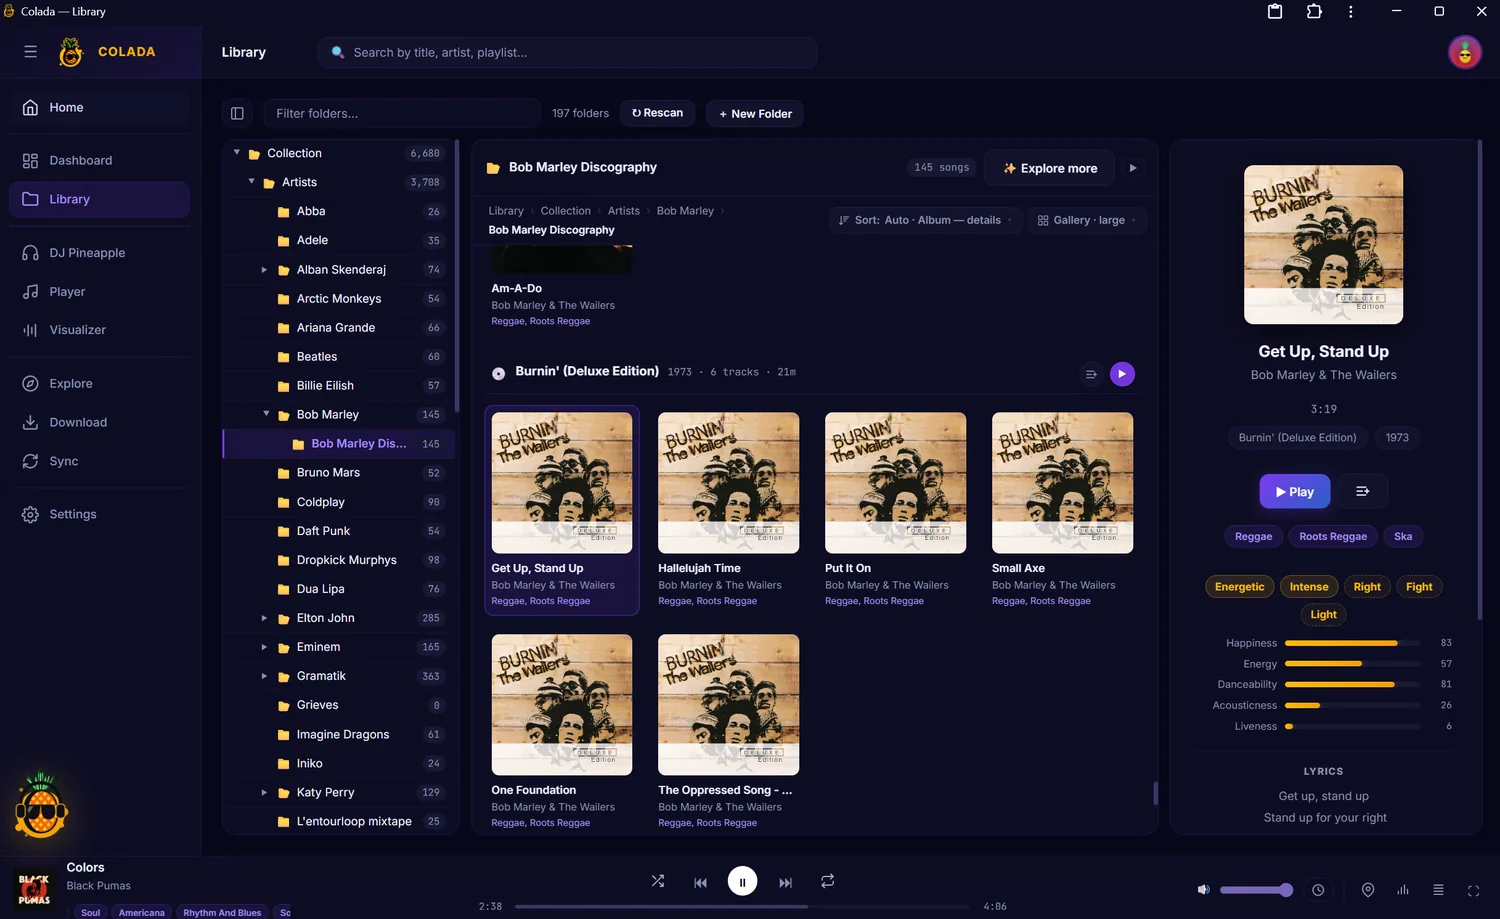1500x919 pixels.
Task: Open DJ Pineapple in the sidebar
Action: pyautogui.click(x=99, y=253)
